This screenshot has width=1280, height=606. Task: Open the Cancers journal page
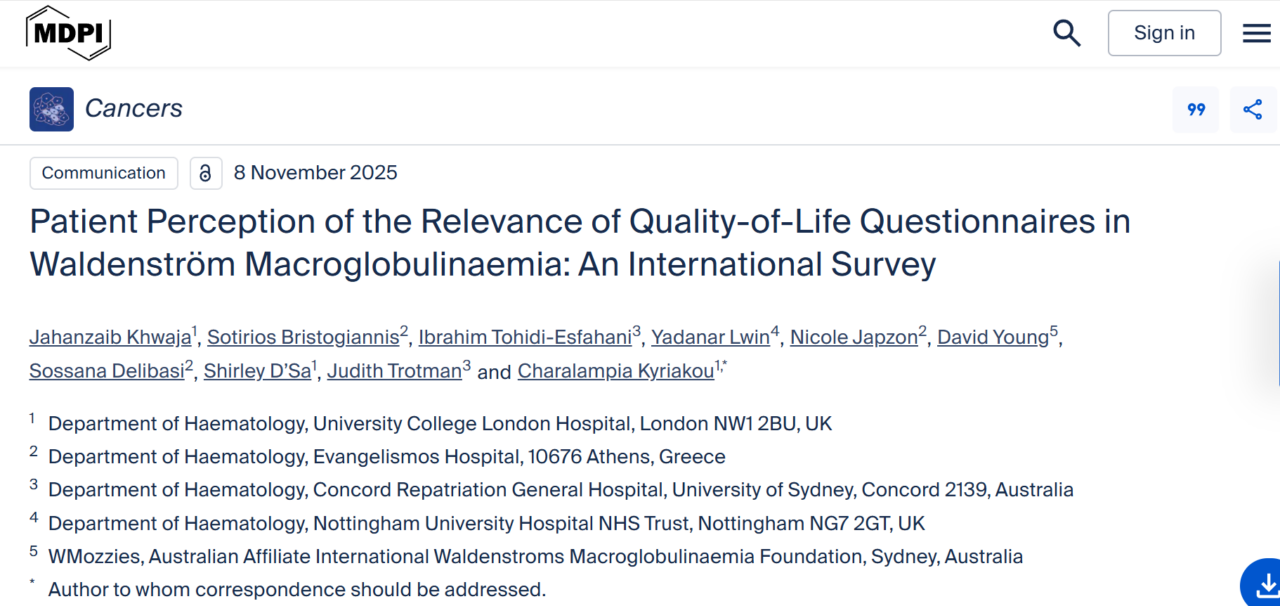(x=134, y=108)
